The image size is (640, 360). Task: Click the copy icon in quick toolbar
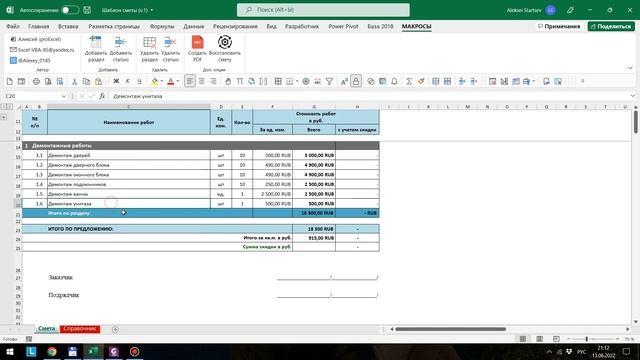click(x=86, y=82)
